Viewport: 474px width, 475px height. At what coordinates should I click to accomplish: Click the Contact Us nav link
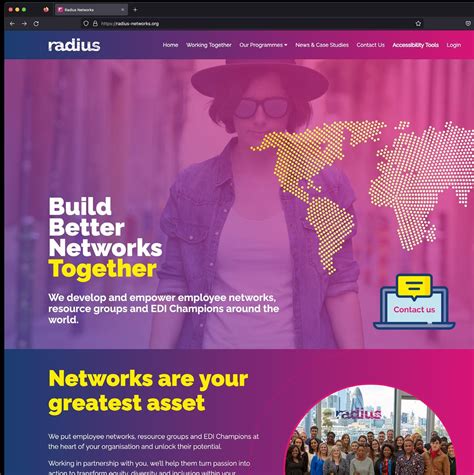click(370, 45)
